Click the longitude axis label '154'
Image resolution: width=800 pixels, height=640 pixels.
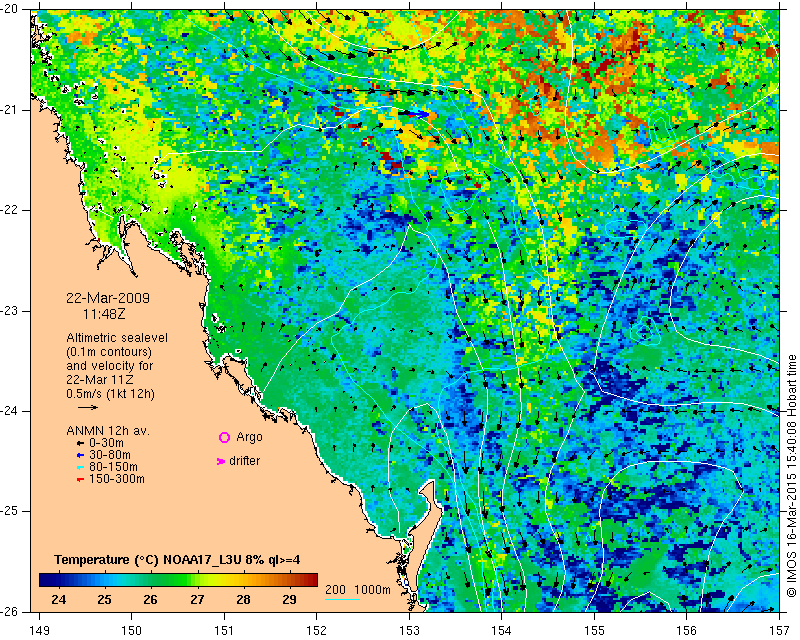[502, 631]
